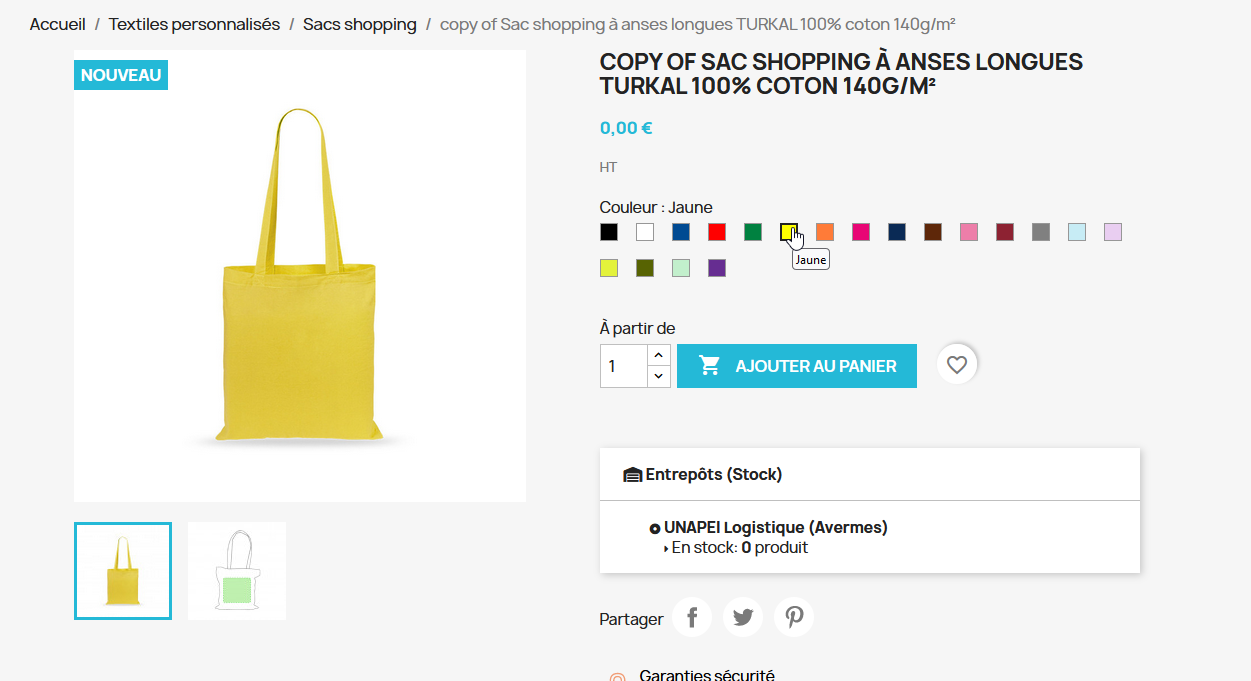
Task: Choose the orange color swatch
Action: (x=825, y=232)
